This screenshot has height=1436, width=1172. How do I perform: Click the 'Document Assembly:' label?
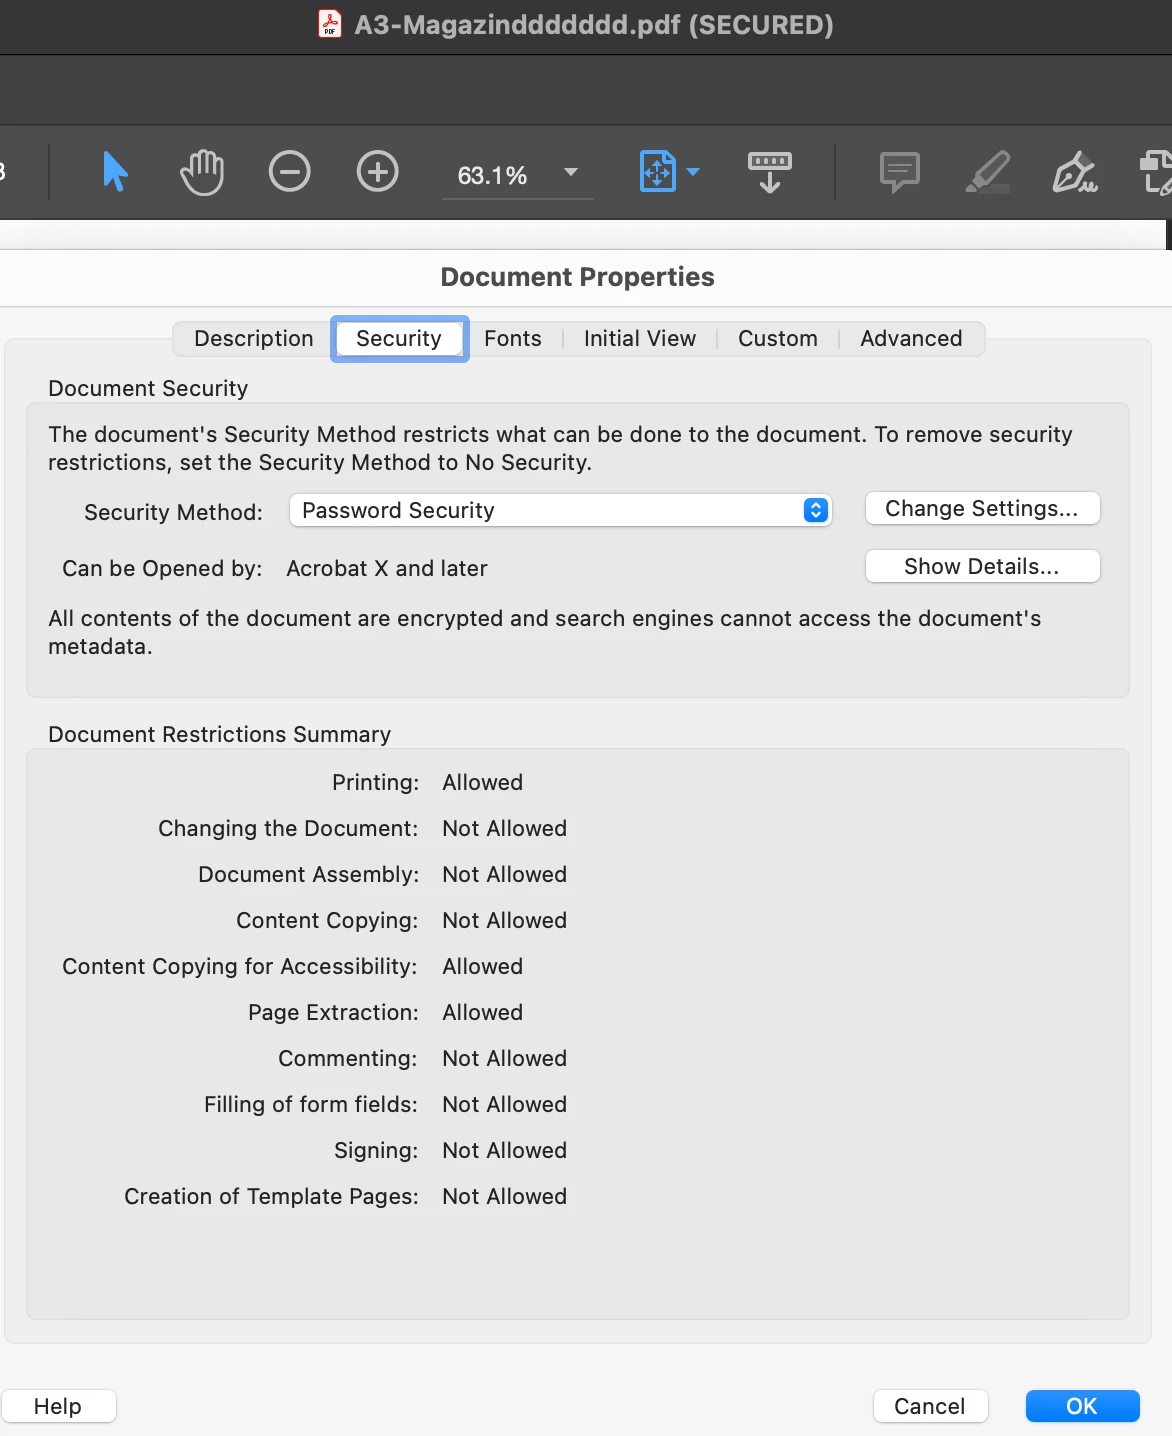(x=309, y=874)
